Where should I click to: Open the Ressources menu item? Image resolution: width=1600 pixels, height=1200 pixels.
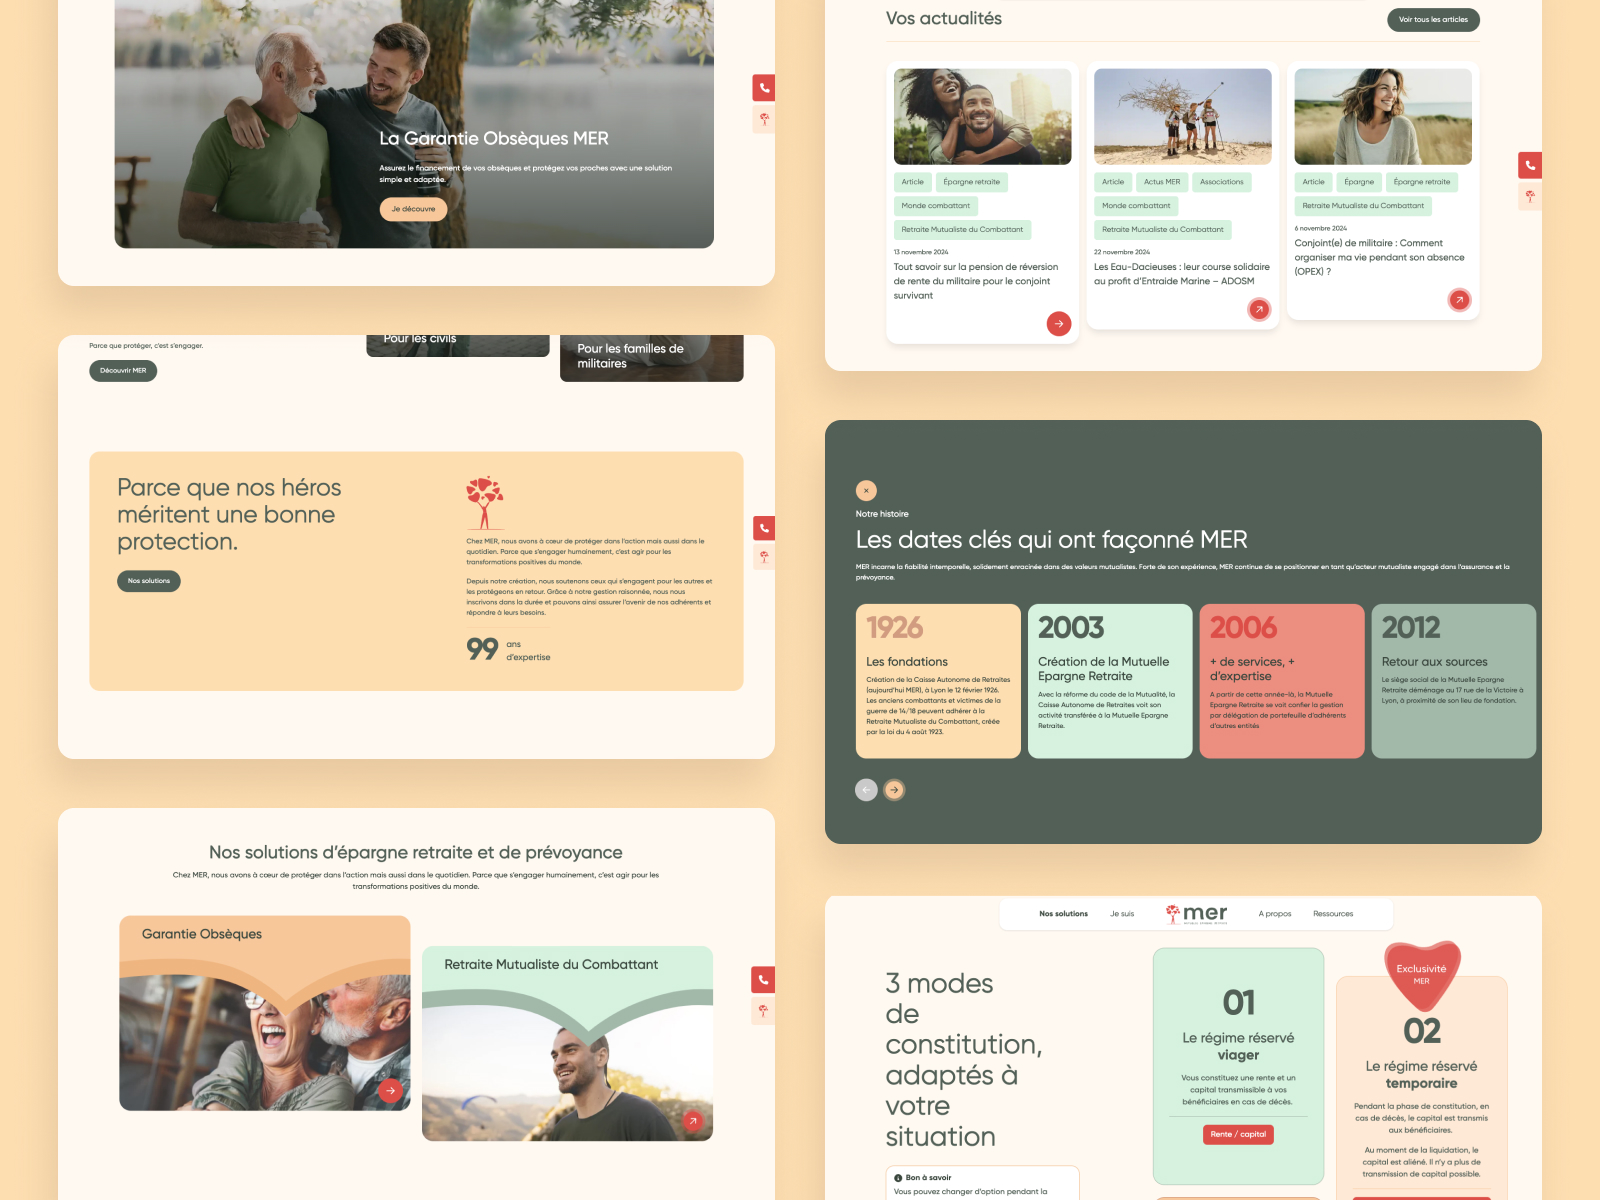point(1333,914)
